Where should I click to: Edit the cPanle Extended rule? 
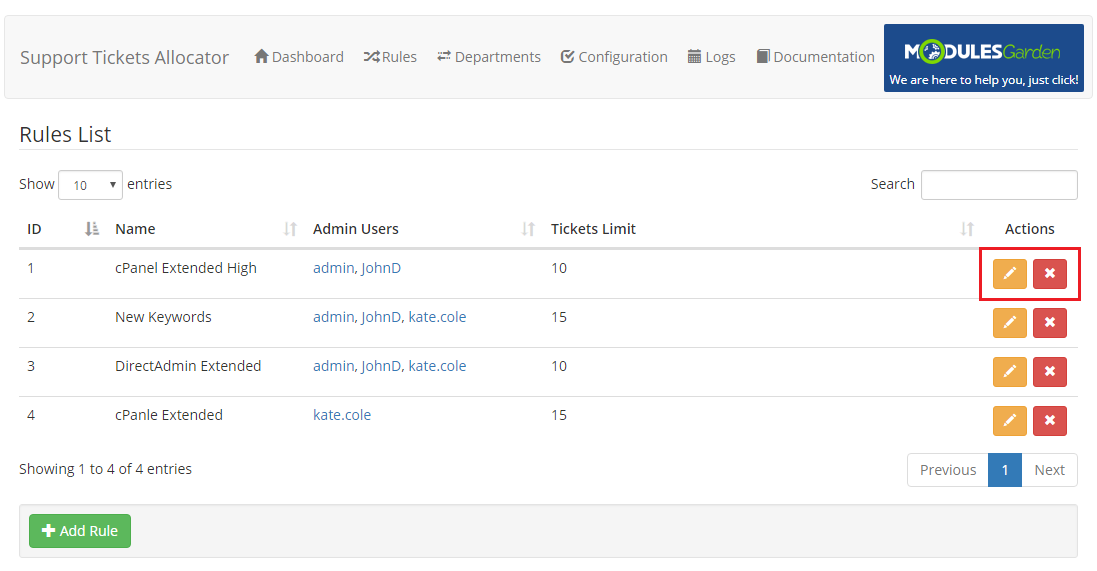click(1009, 420)
